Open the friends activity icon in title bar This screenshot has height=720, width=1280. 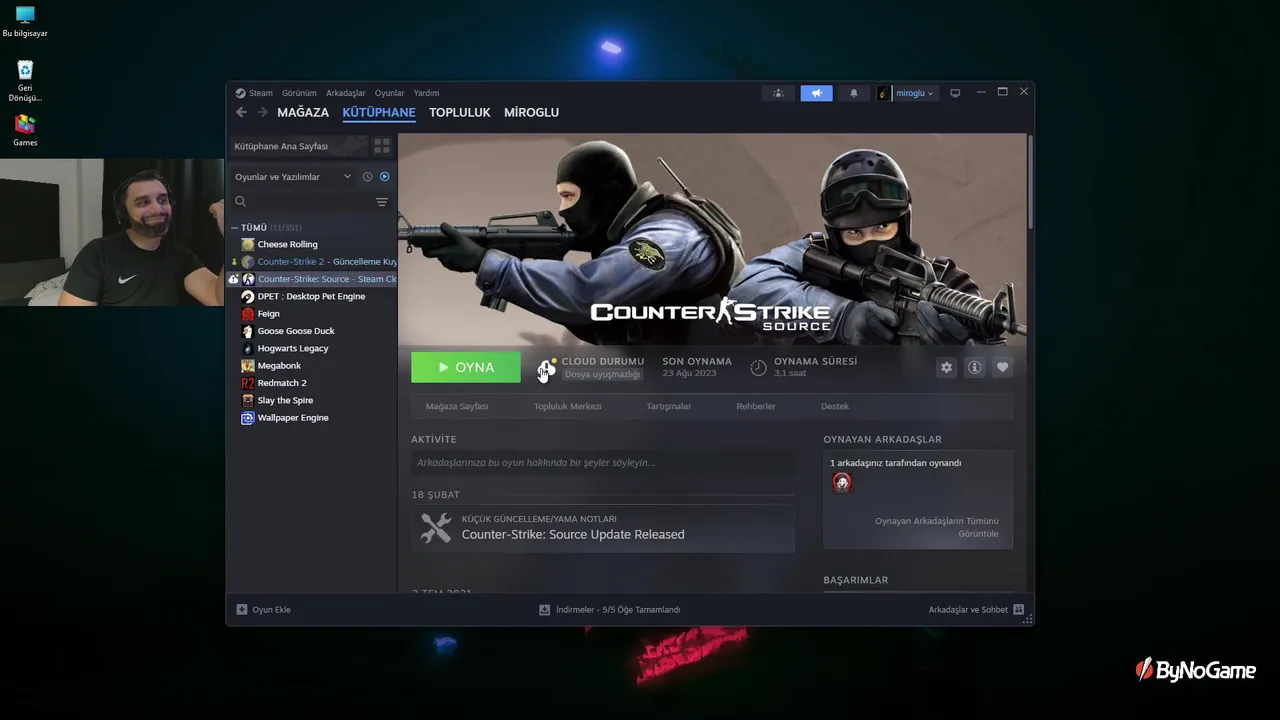coord(778,93)
